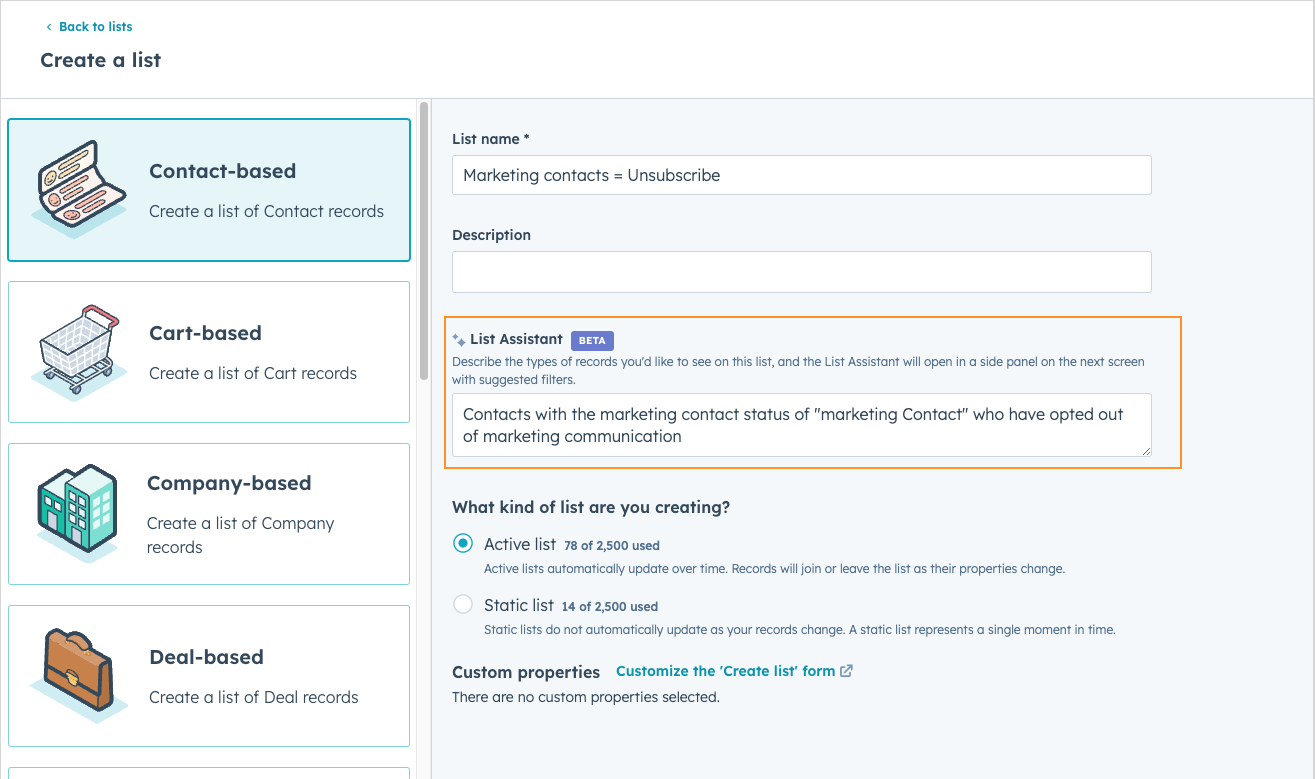Open 'Customize the Create list form' link
This screenshot has width=1315, height=779.
pyautogui.click(x=725, y=671)
